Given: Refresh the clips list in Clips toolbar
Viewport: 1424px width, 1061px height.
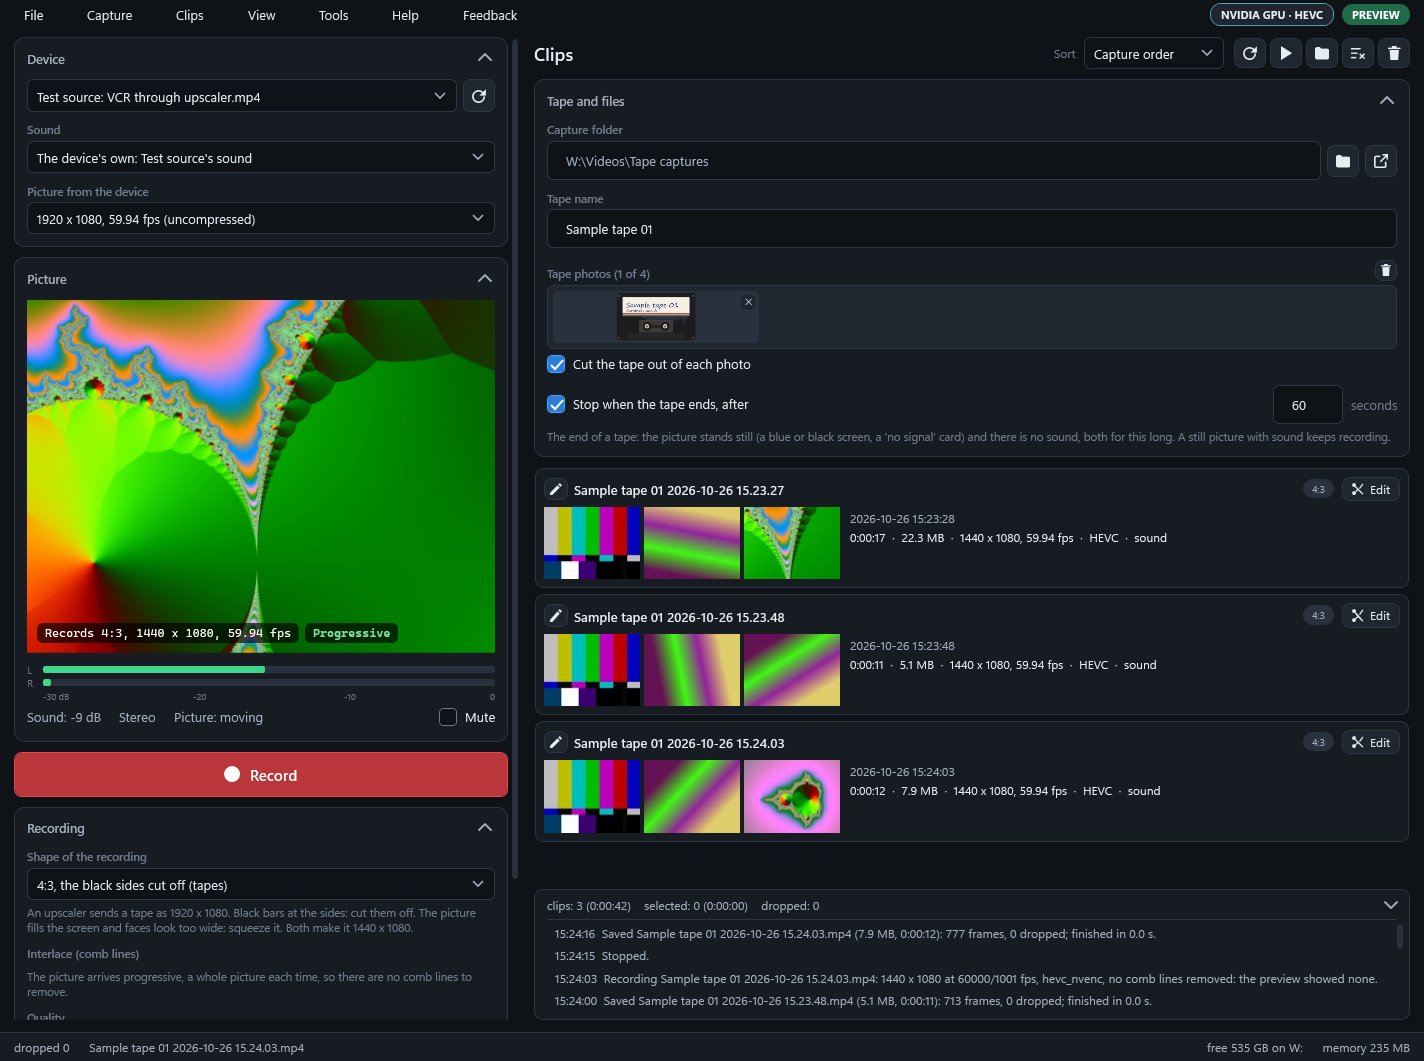Looking at the screenshot, I should click(x=1250, y=54).
